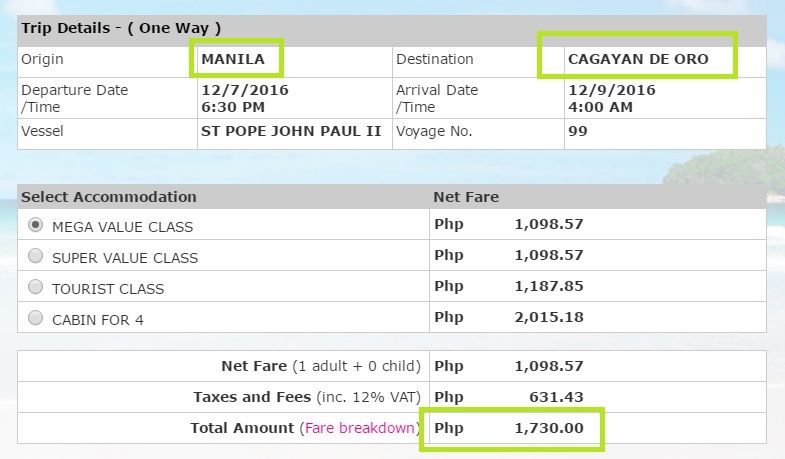The image size is (785, 459).
Task: Click the CABIN FOR 4 label text
Action: point(98,320)
